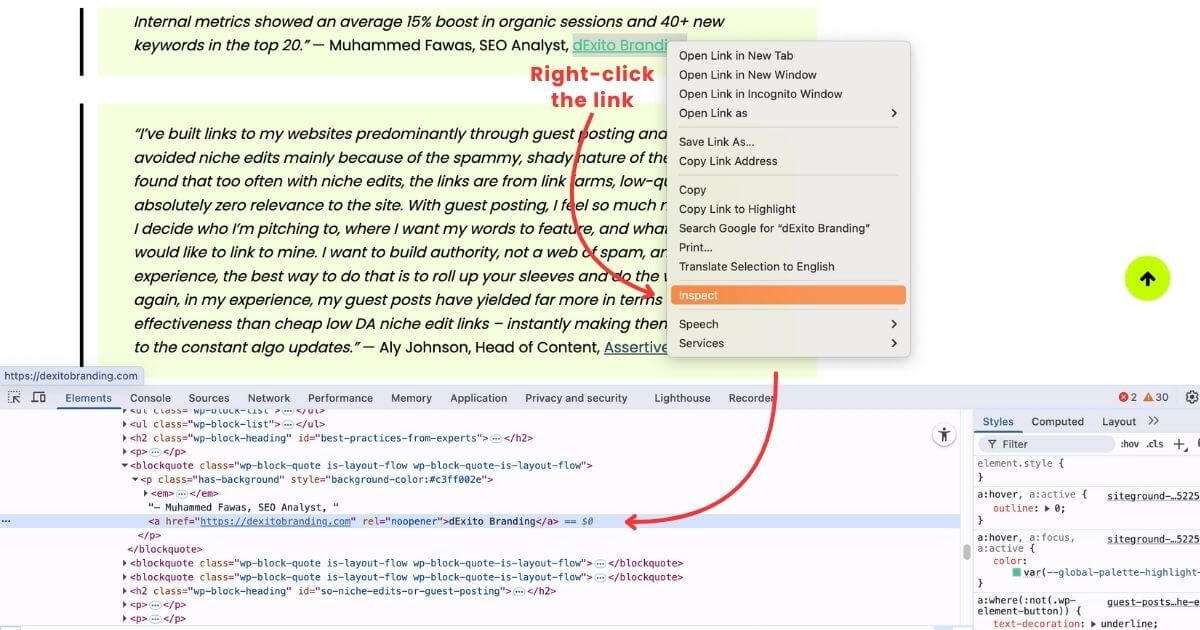
Task: Switch to the Console tab
Action: click(x=150, y=397)
